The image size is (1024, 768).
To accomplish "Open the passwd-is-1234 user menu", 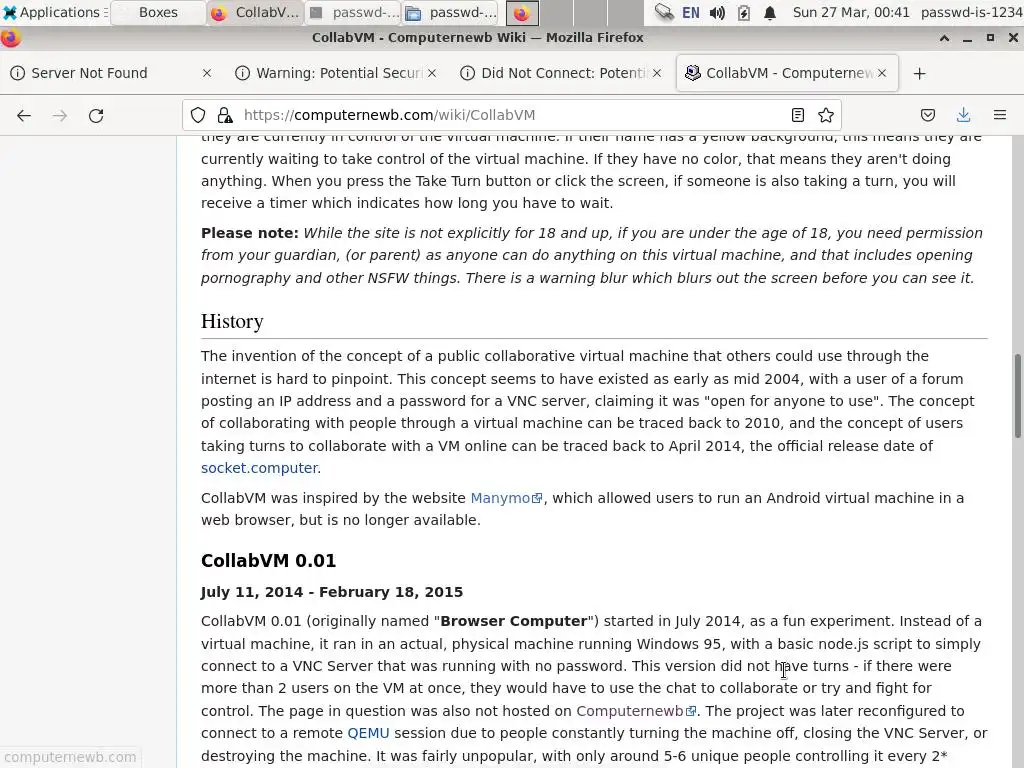I will click(x=971, y=12).
